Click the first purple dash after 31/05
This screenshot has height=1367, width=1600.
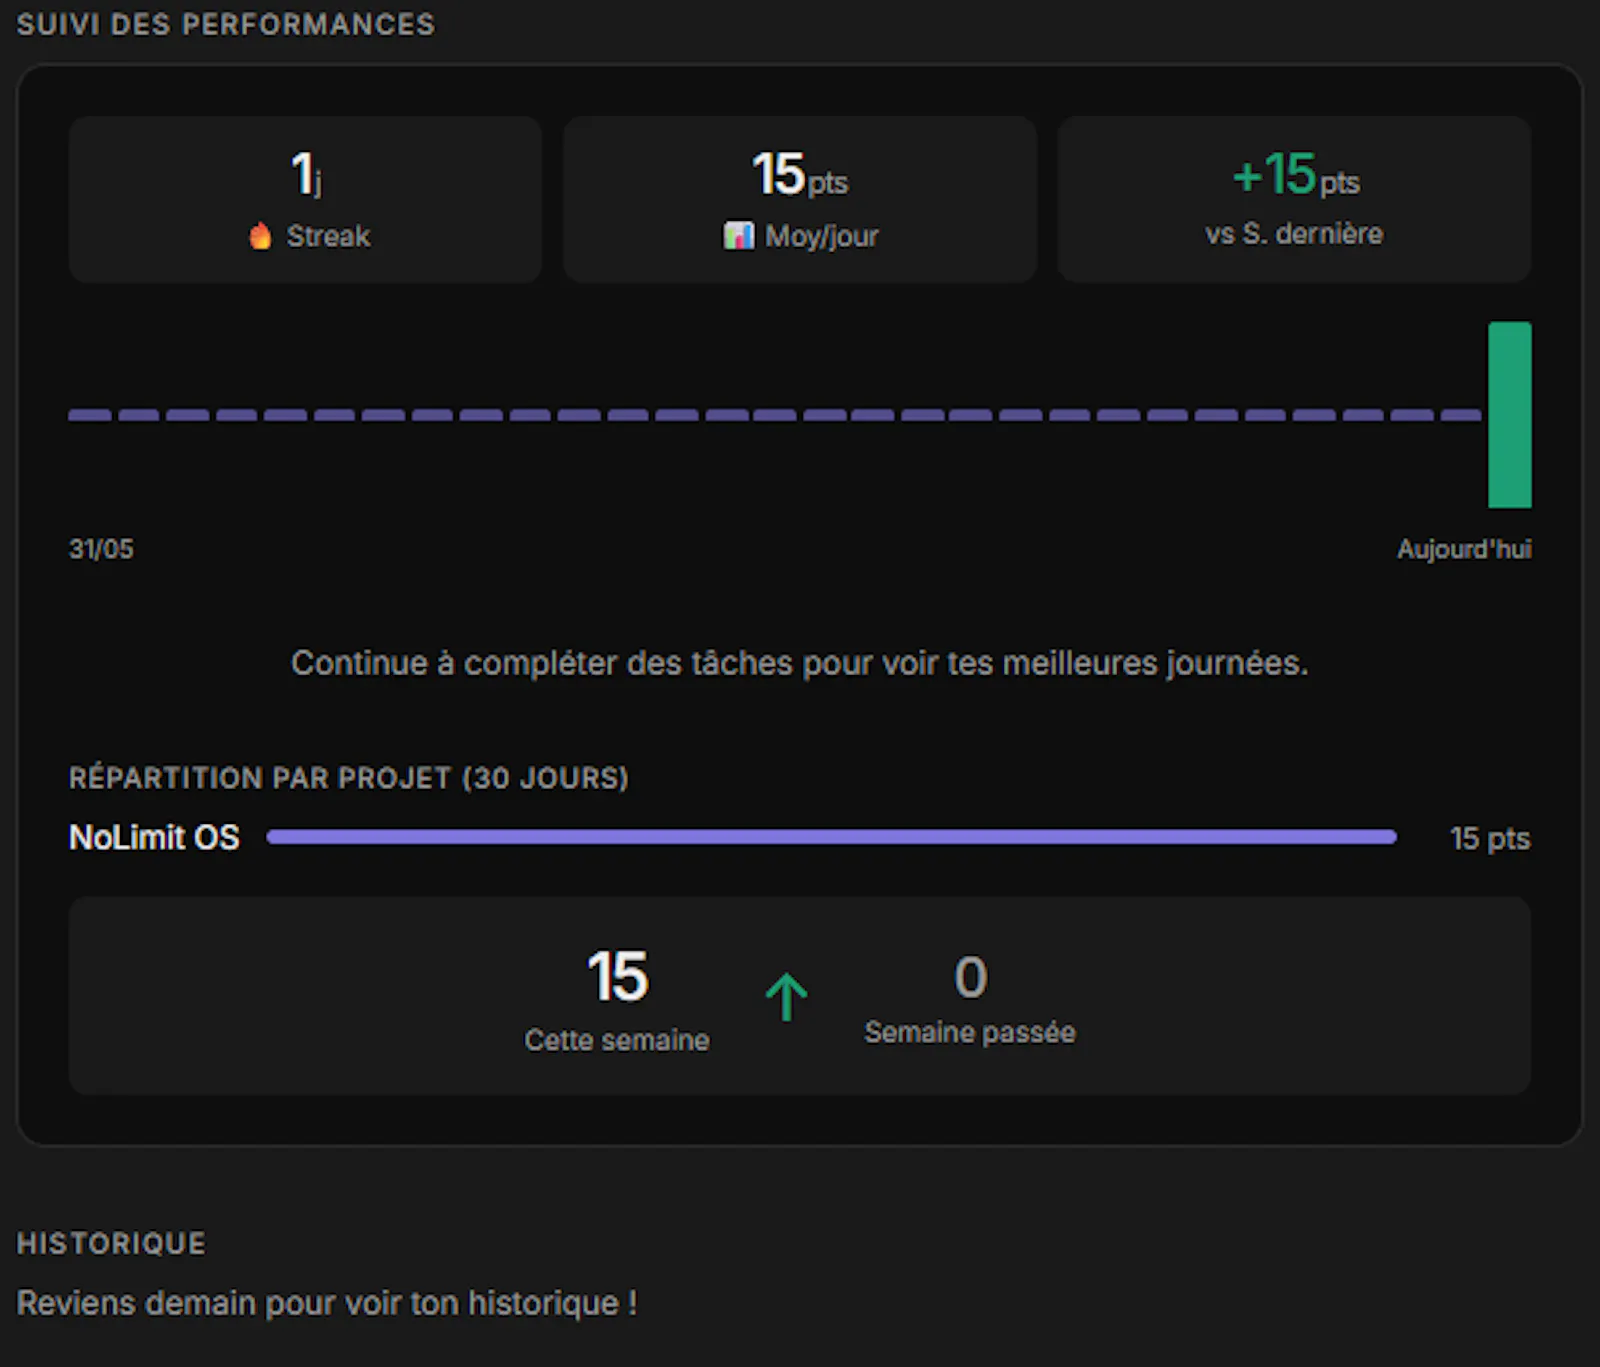(90, 415)
